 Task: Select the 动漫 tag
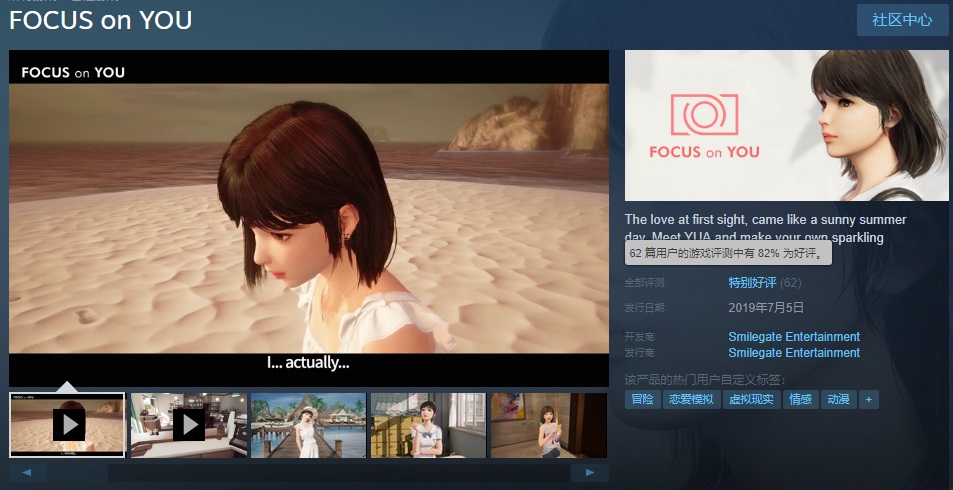click(x=838, y=399)
